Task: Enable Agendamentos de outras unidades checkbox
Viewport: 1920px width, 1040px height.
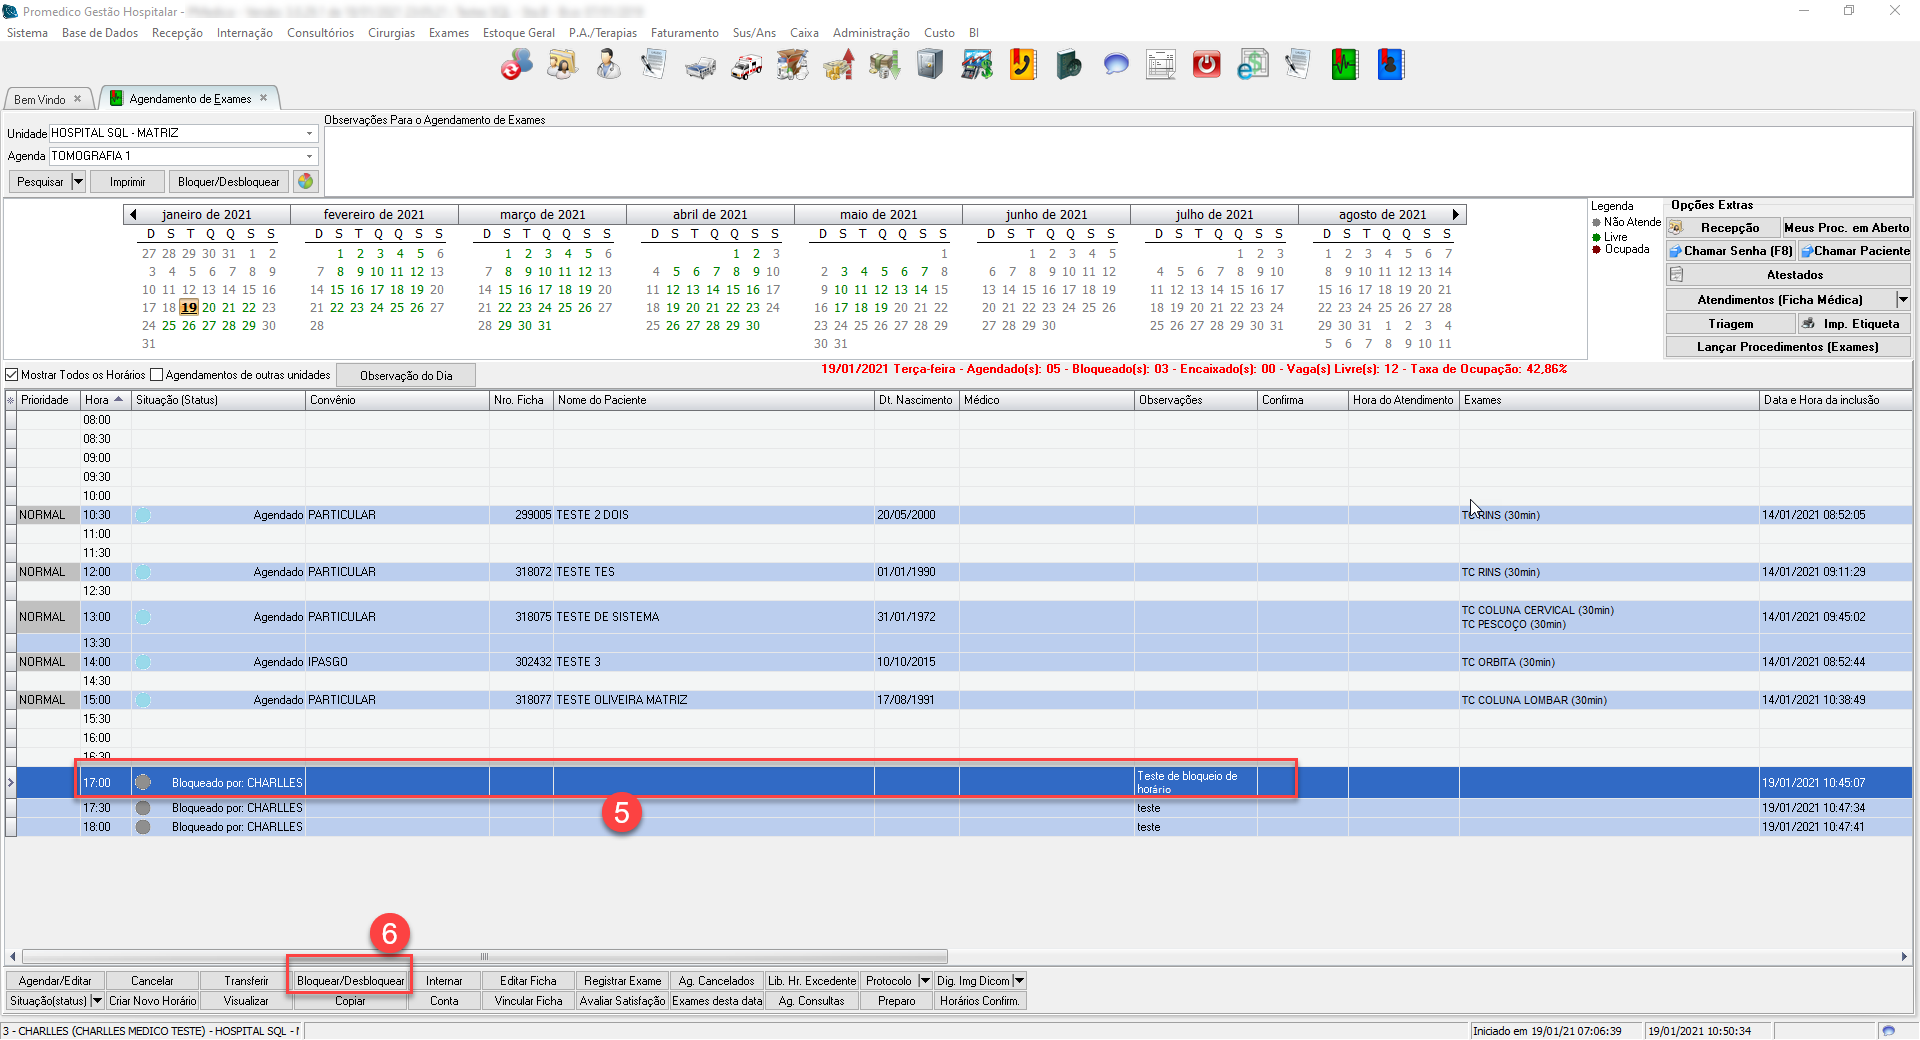Action: click(156, 375)
